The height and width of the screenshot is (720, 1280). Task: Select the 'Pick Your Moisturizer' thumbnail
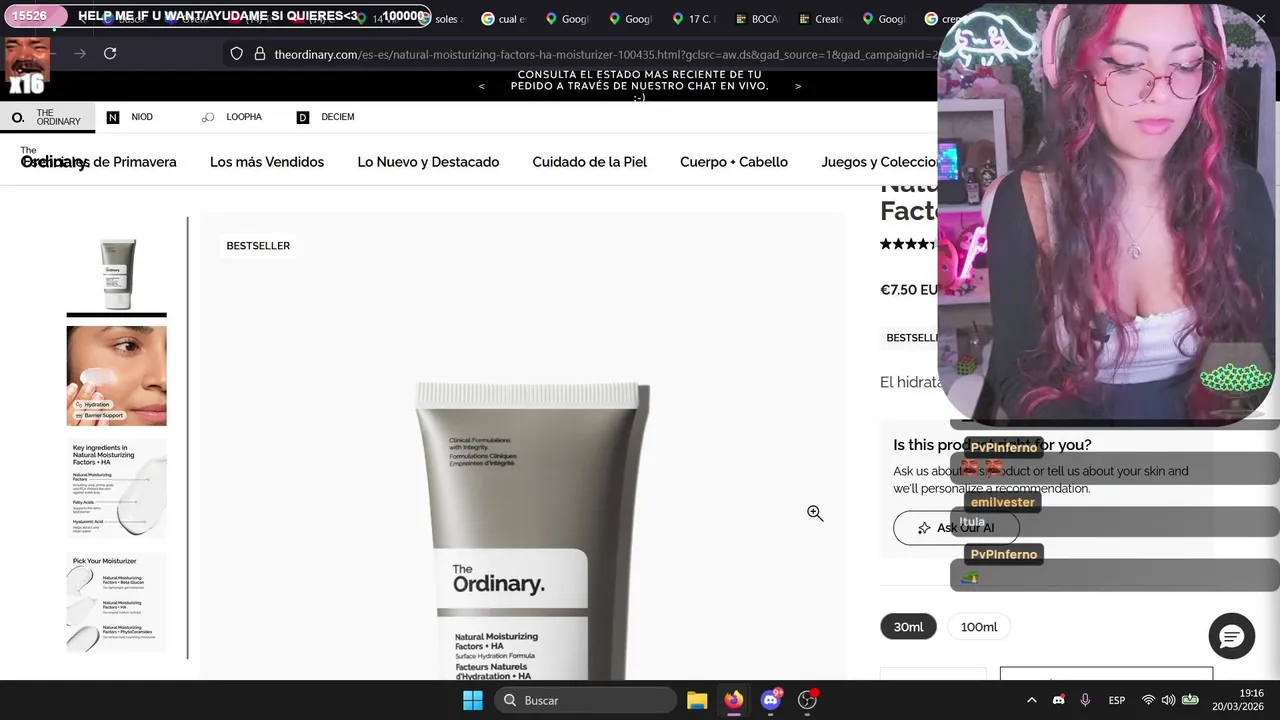[117, 602]
